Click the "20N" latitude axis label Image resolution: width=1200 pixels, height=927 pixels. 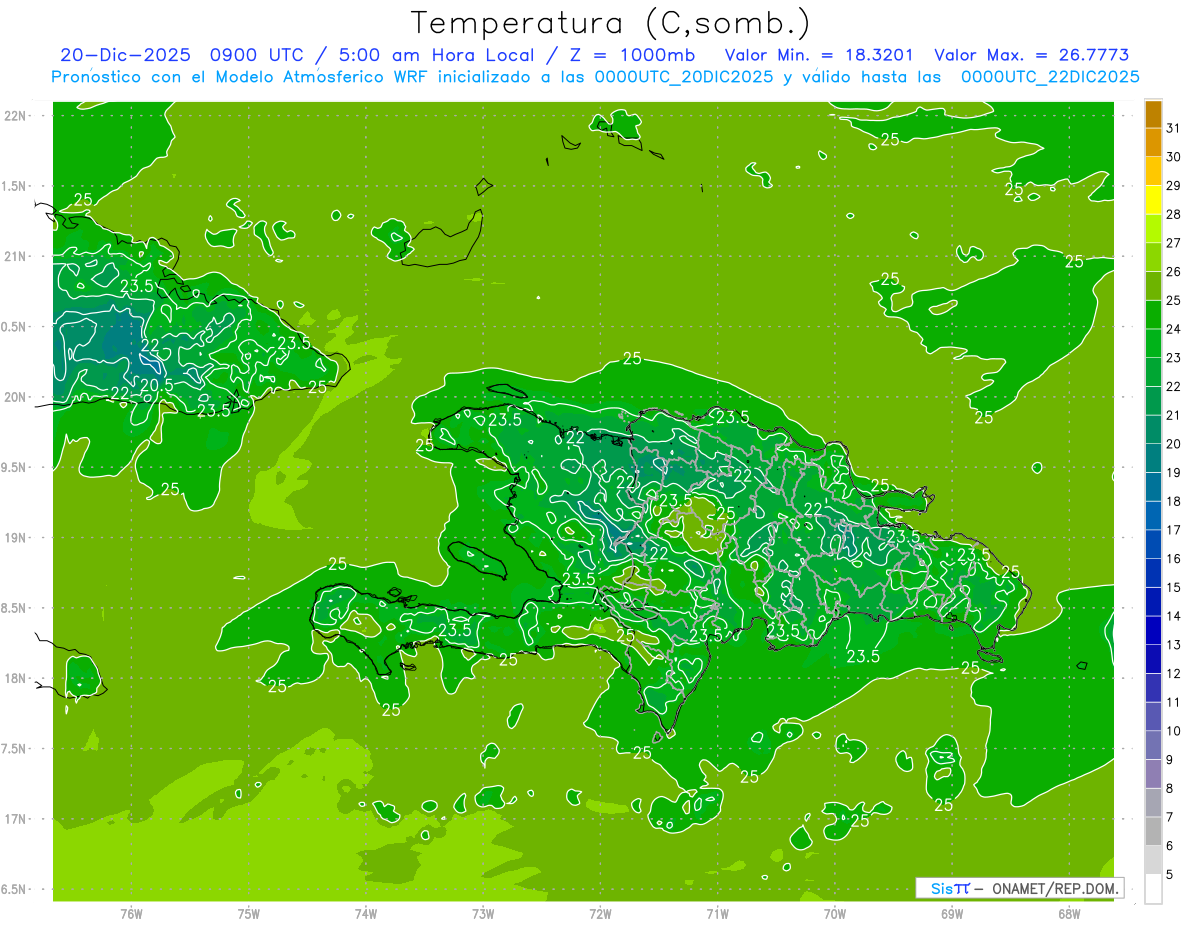15,397
